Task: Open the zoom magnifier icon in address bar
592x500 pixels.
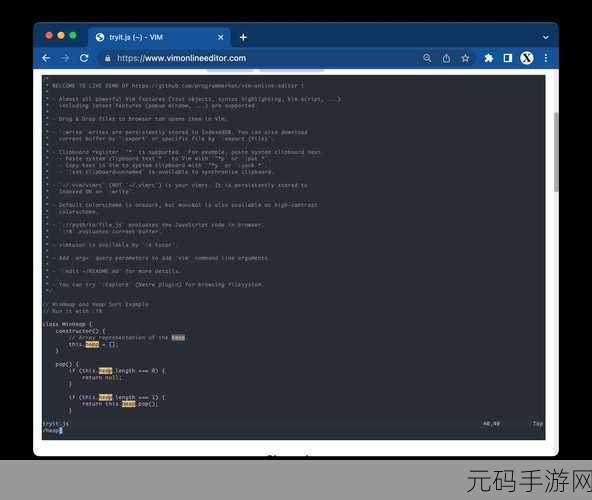Action: coord(427,58)
